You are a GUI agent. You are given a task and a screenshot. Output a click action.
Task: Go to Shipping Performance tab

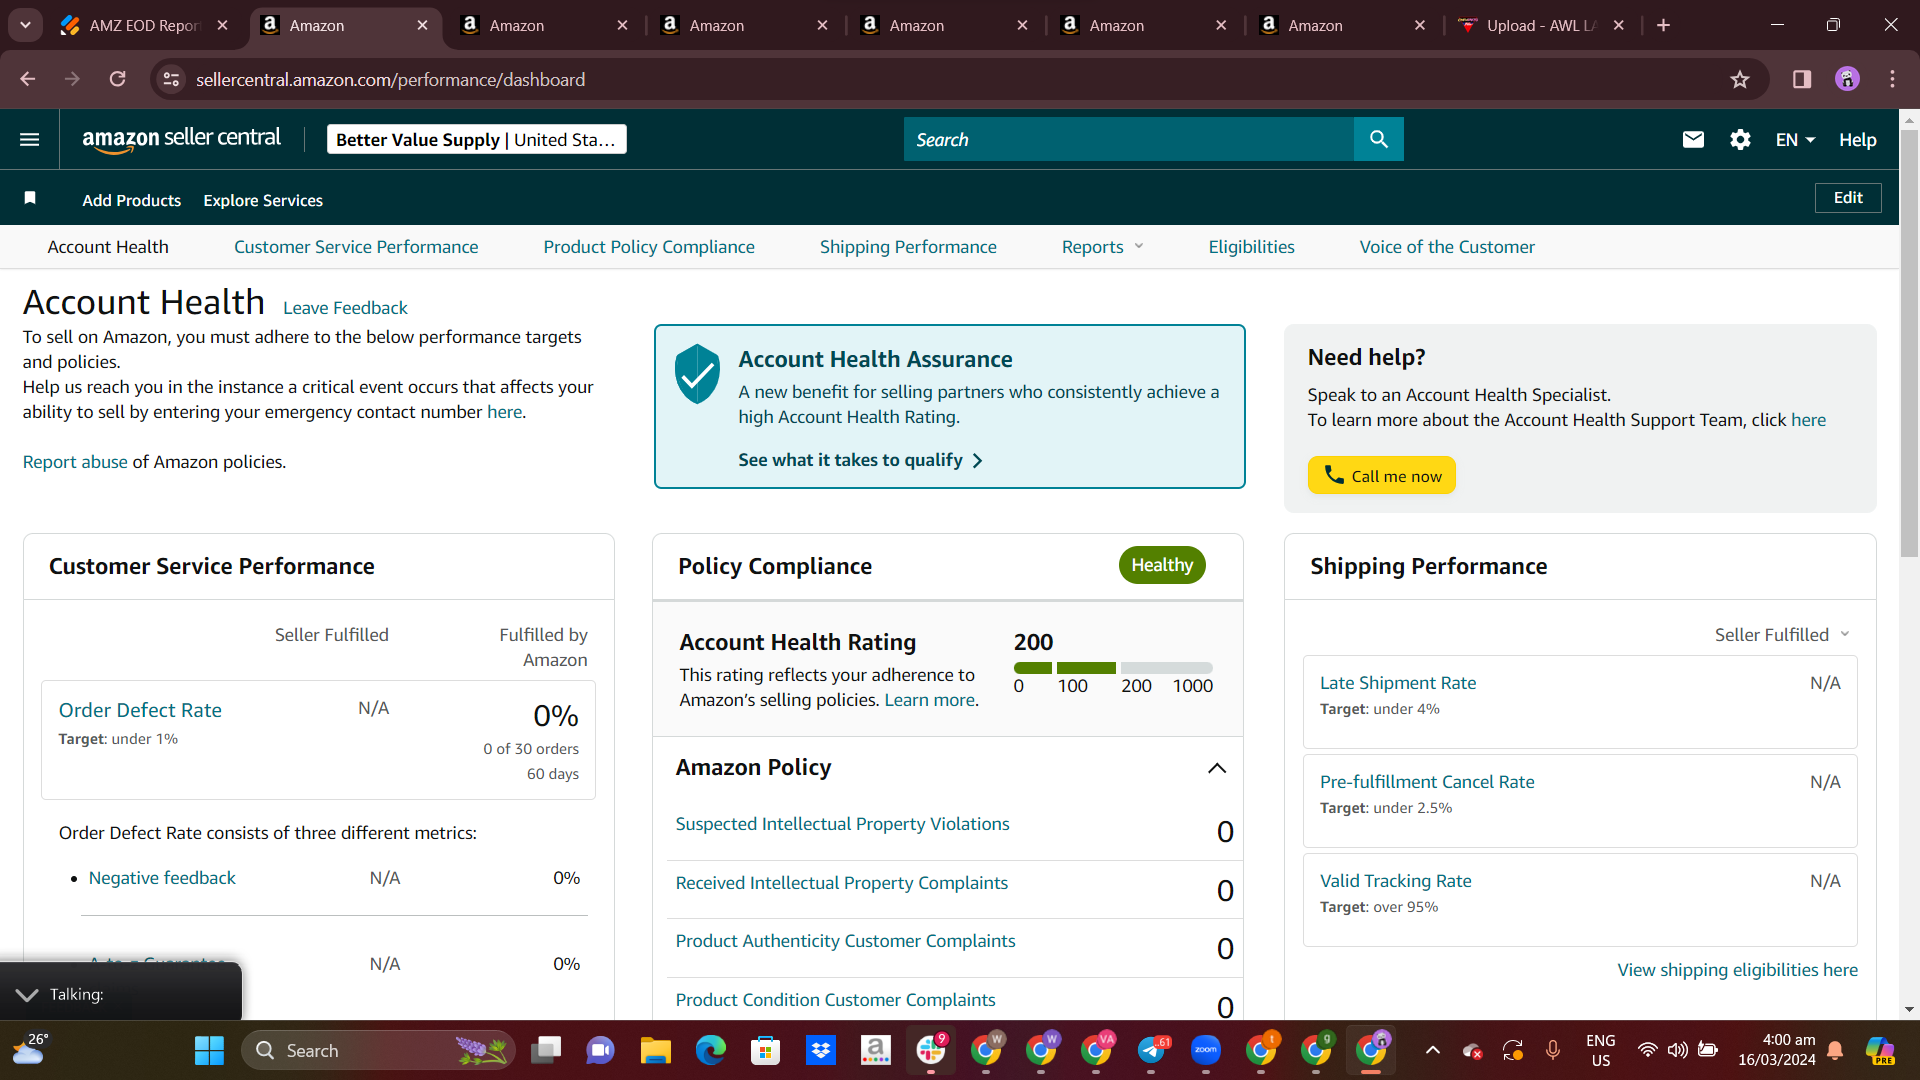pos(908,247)
